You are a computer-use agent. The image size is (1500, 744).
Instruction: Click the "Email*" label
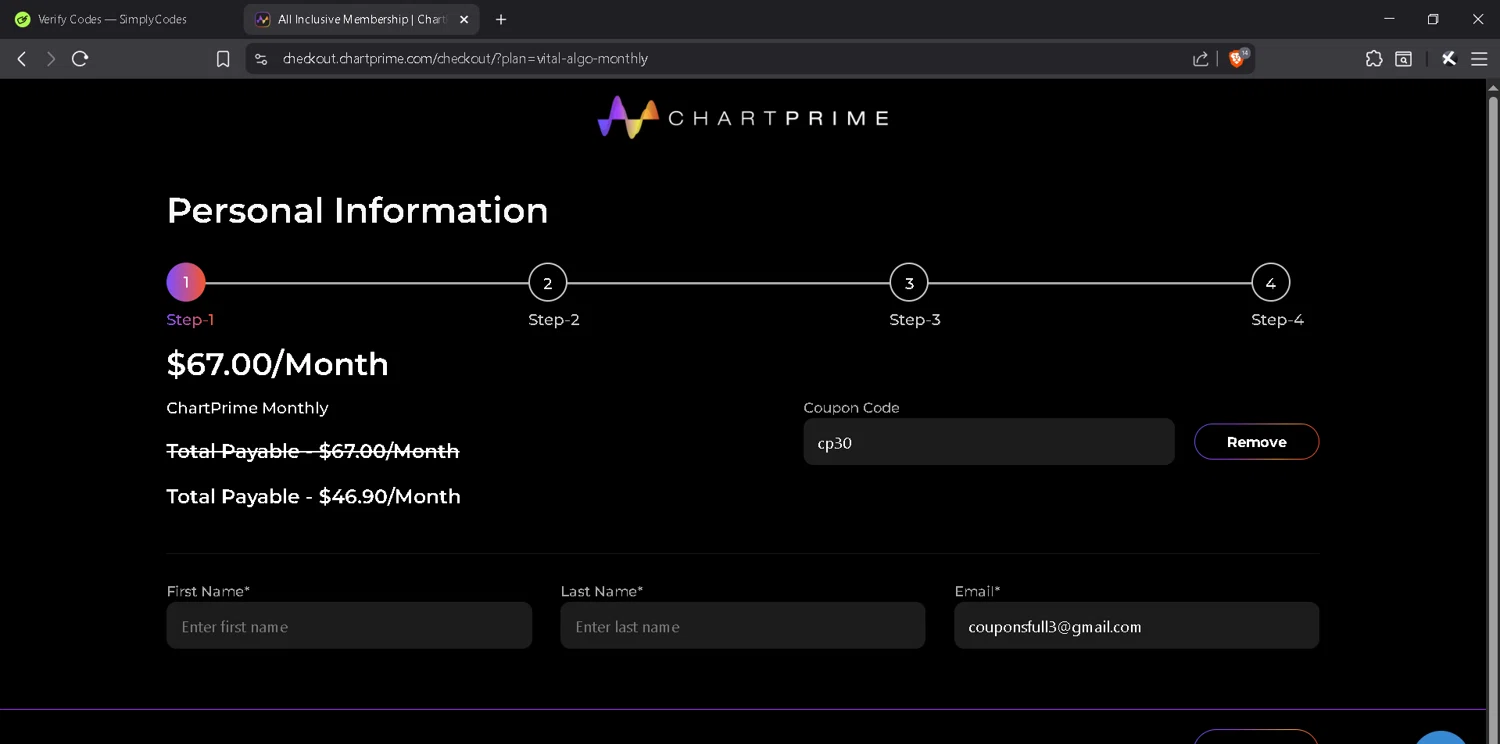(x=978, y=591)
